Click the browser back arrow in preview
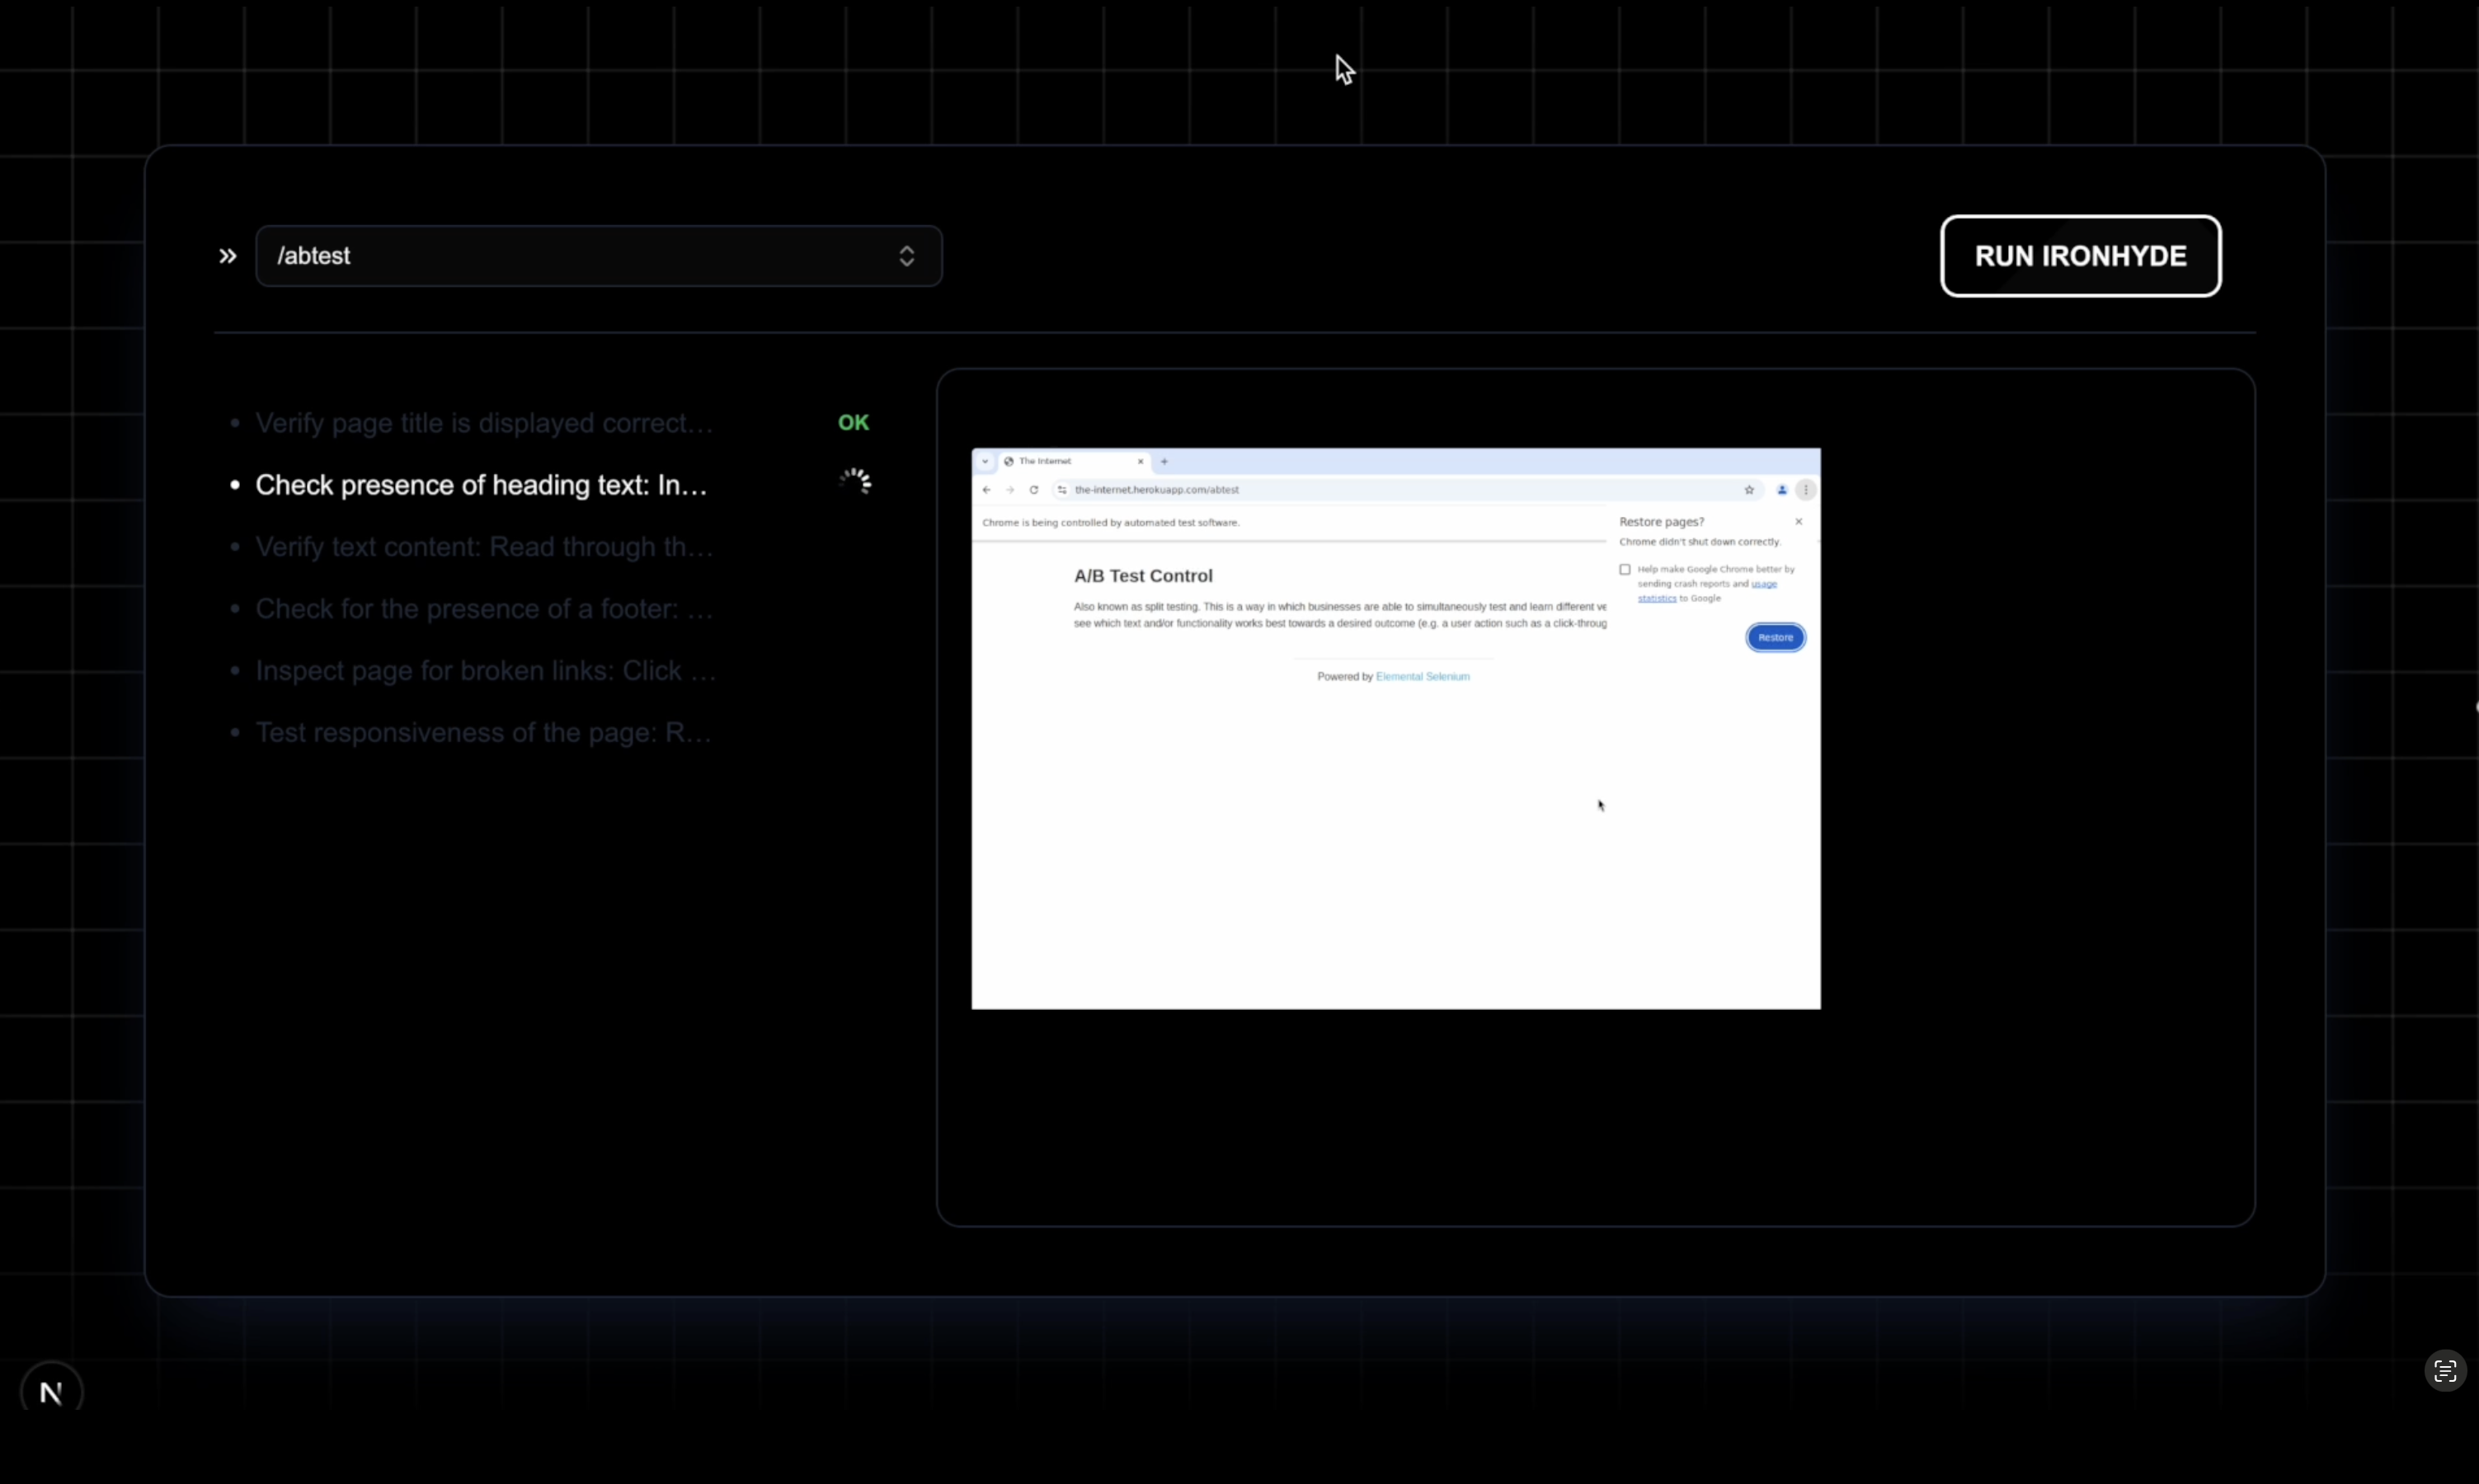2479x1484 pixels. 987,490
